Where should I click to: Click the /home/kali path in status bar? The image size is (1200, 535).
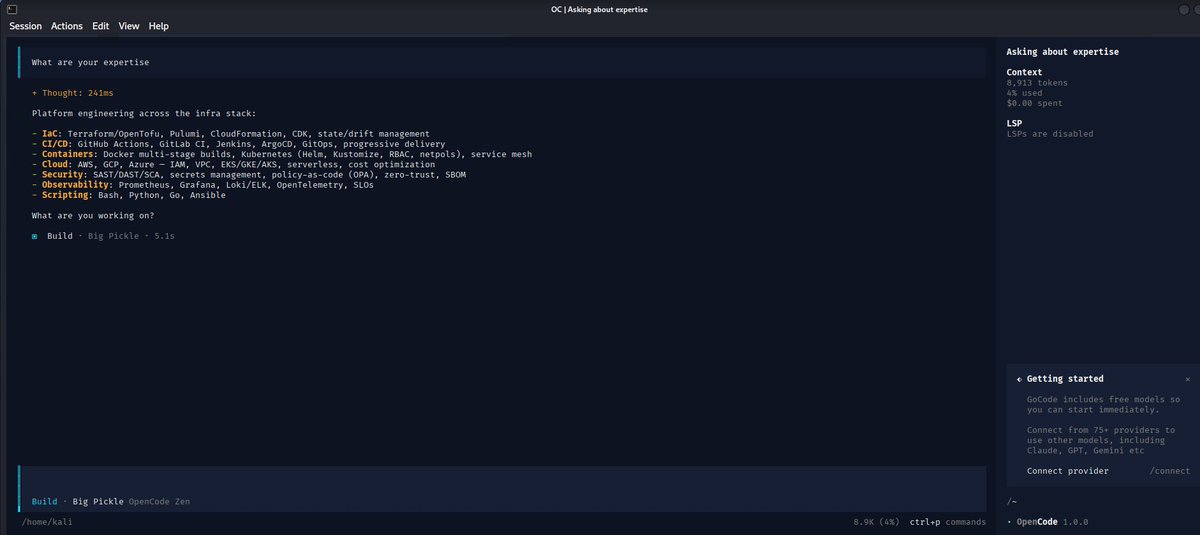[x=47, y=522]
